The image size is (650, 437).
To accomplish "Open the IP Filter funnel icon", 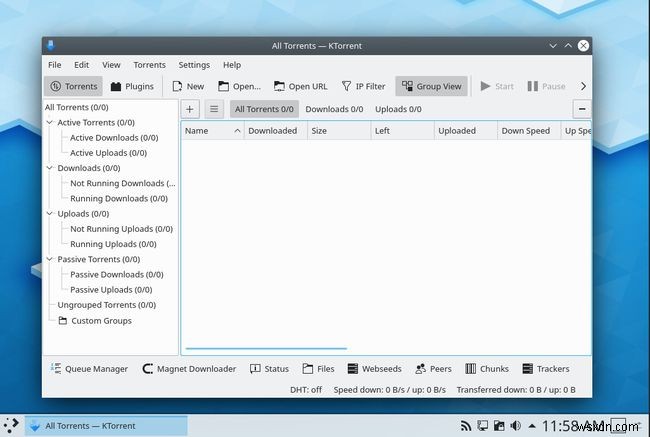I will (x=346, y=86).
